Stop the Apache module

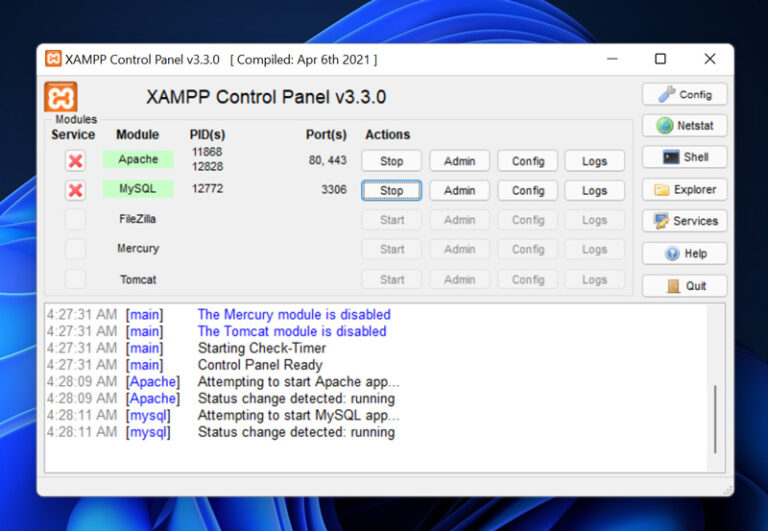[x=391, y=161]
